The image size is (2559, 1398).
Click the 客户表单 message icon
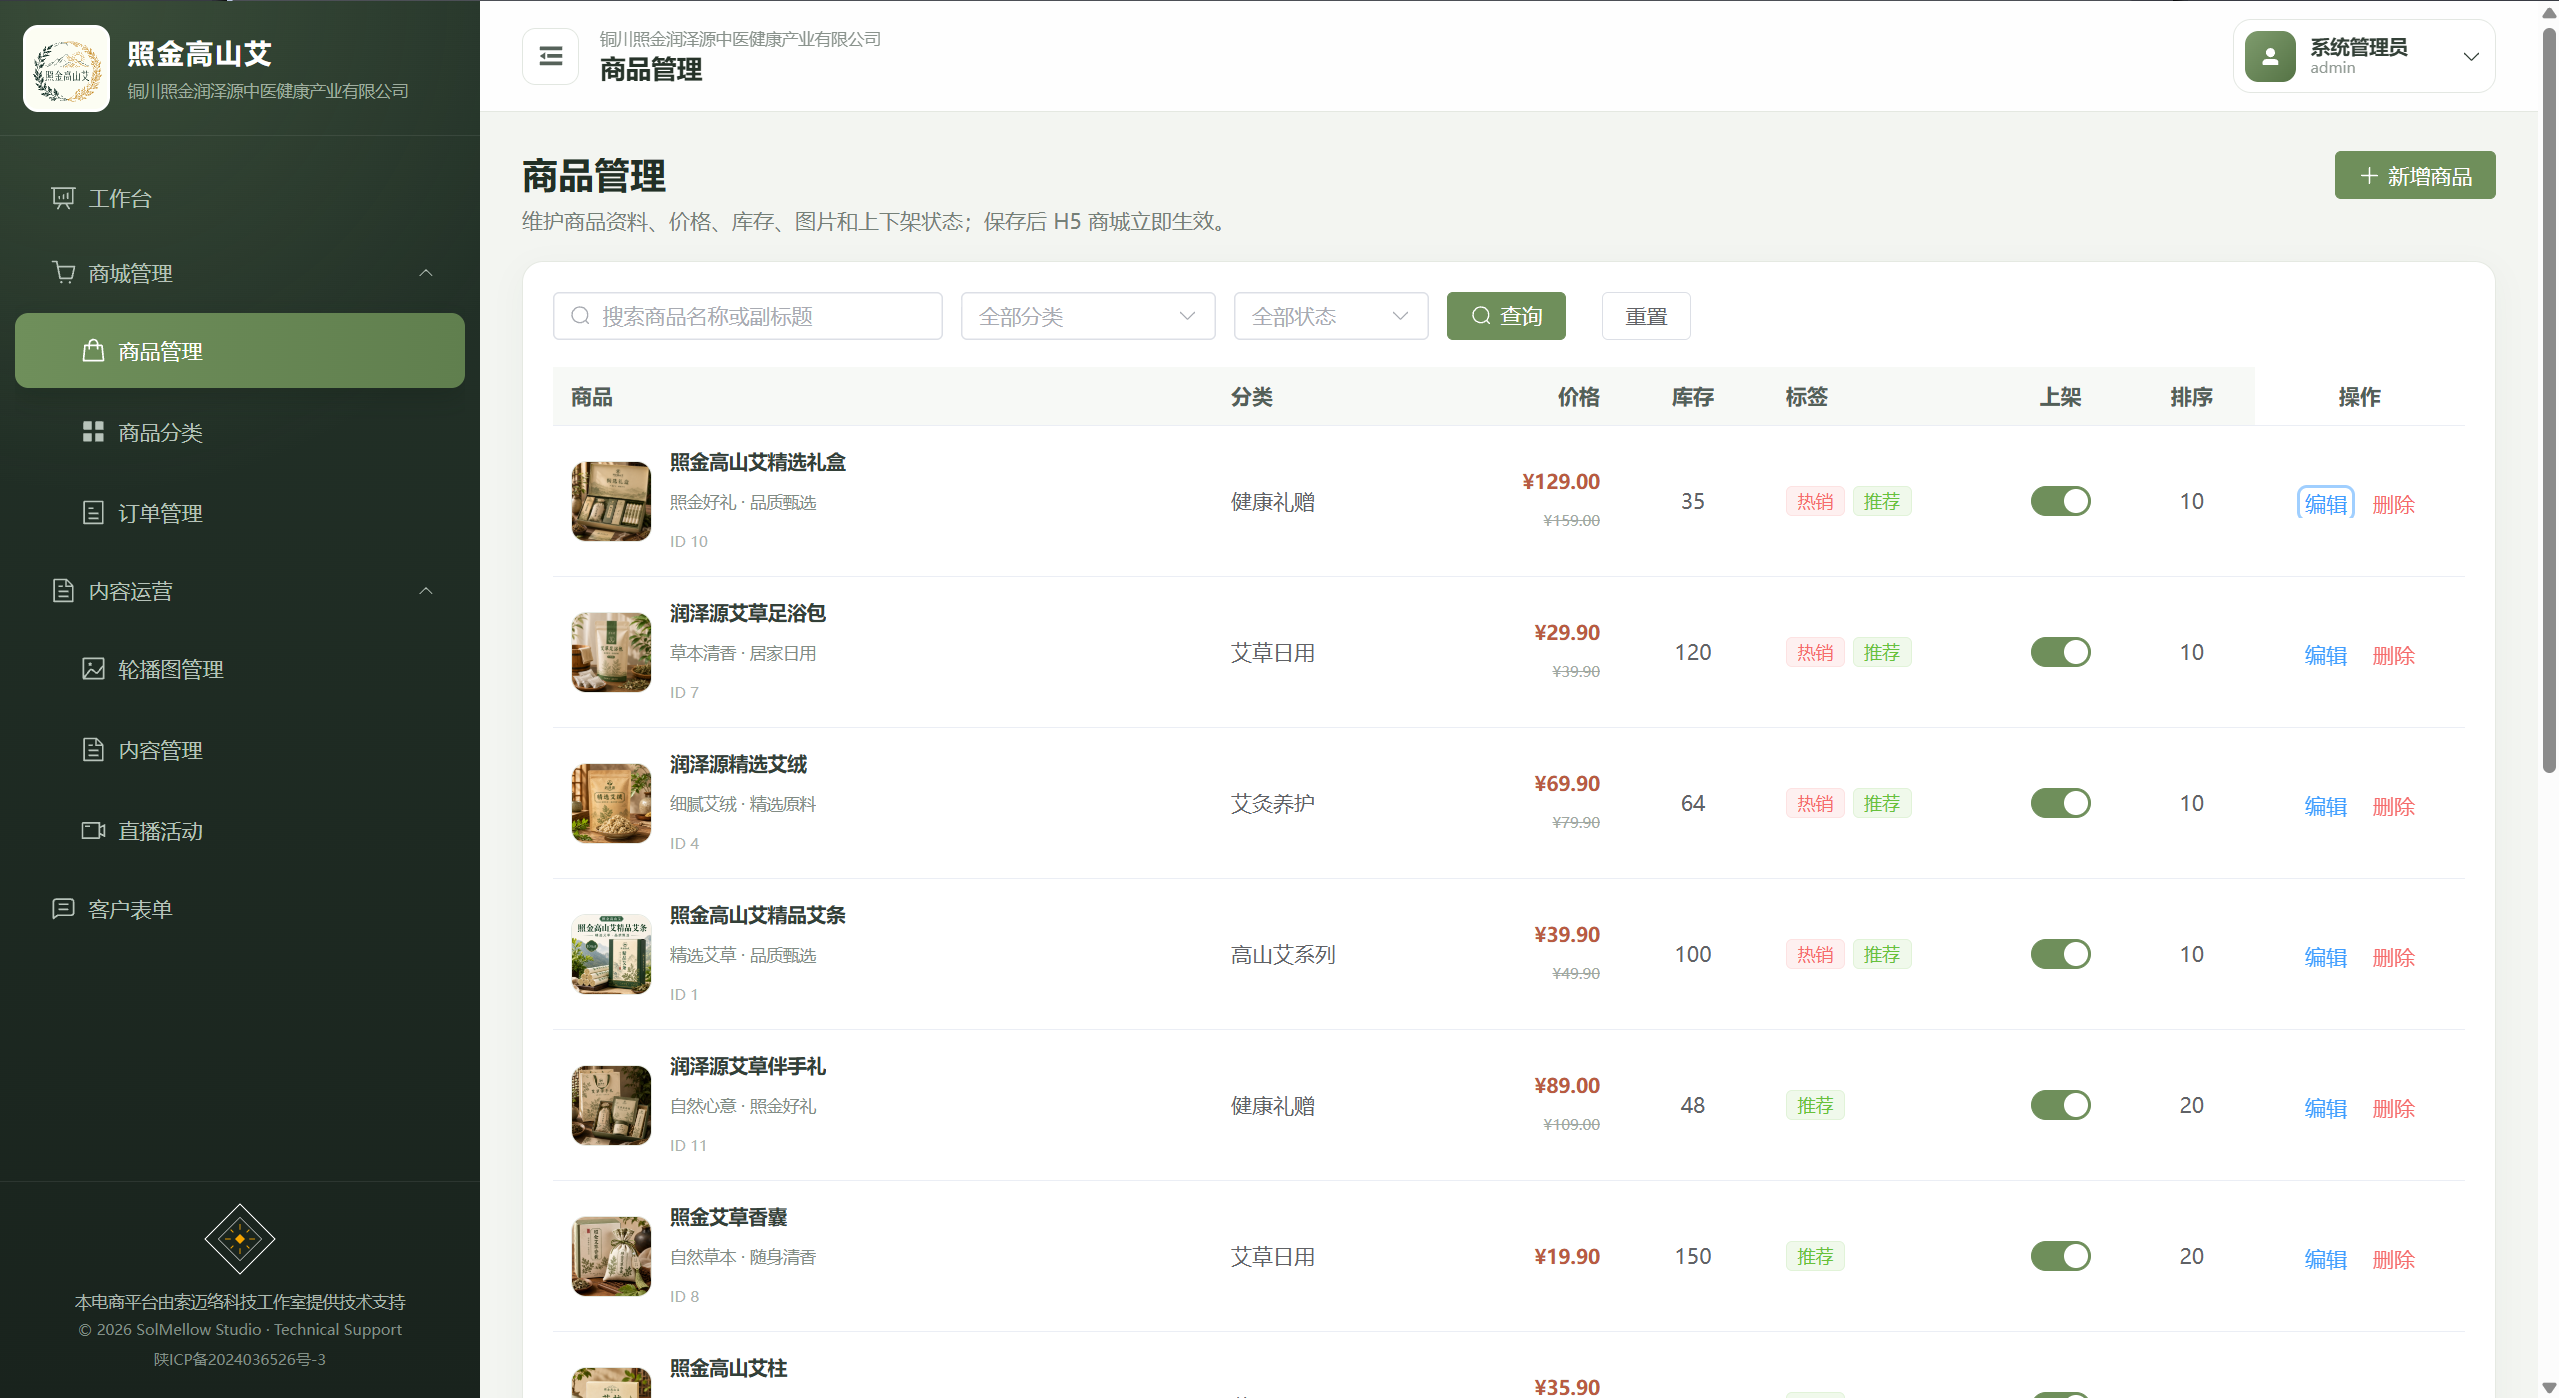point(63,909)
